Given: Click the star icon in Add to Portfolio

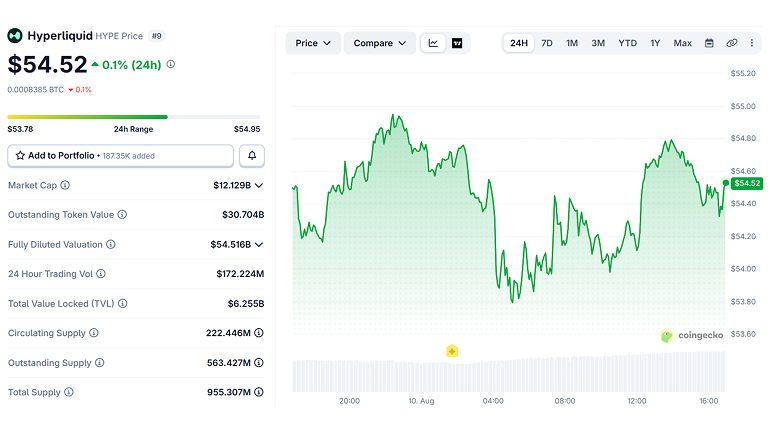Looking at the screenshot, I should coord(20,156).
